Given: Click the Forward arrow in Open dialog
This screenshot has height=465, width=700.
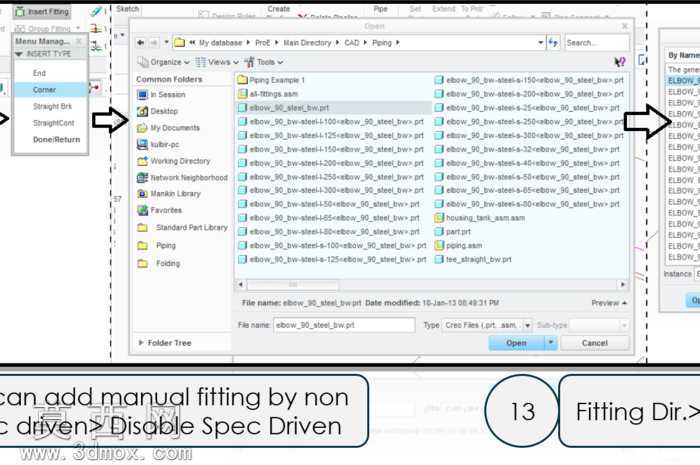Looking at the screenshot, I should [154, 43].
